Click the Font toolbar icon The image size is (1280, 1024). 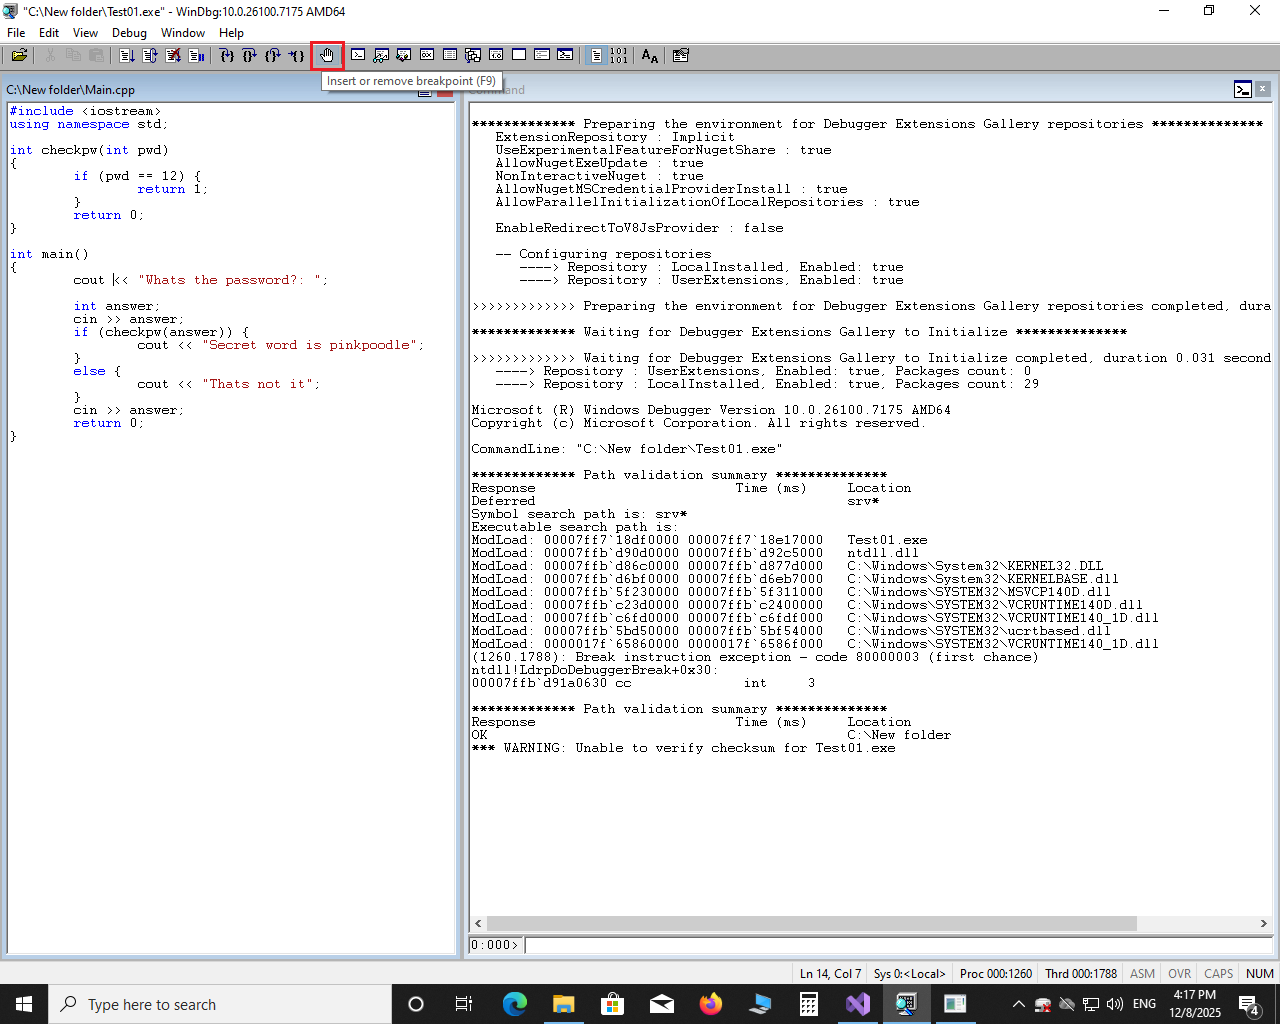650,56
